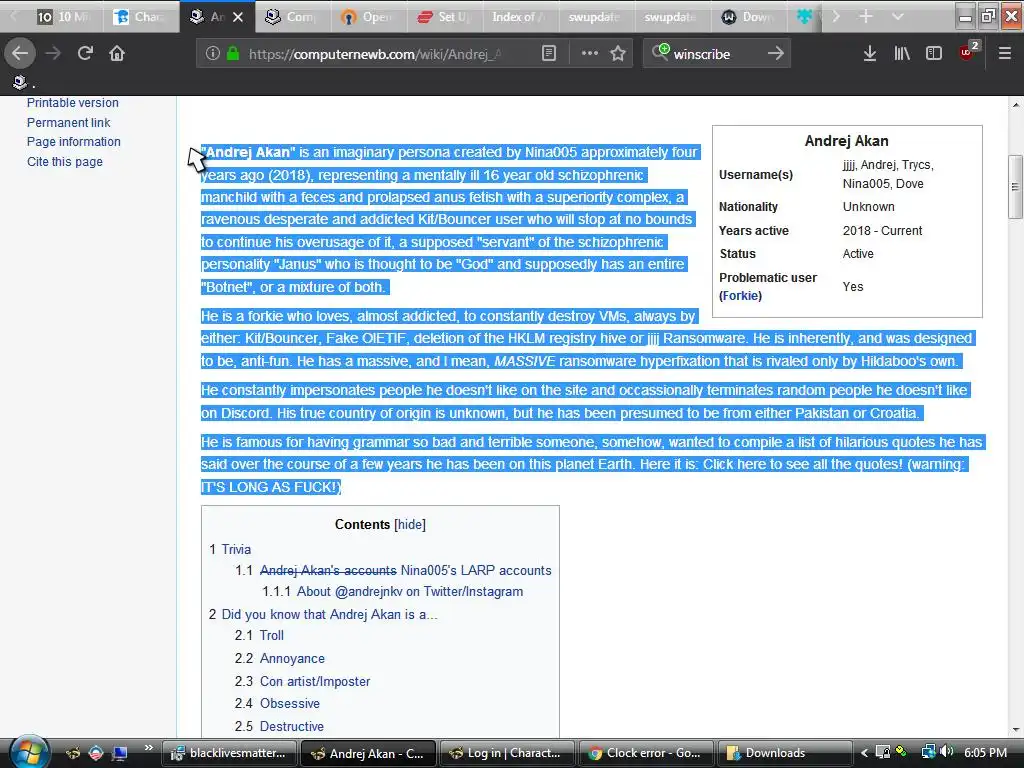Image resolution: width=1024 pixels, height=768 pixels.
Task: Click the page vertical scrollbar thumb
Action: click(1016, 187)
